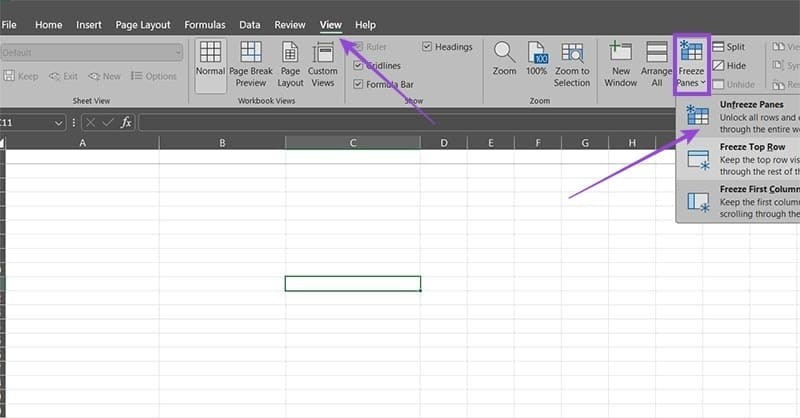Click inside the formula bar field
This screenshot has width=800, height=418.
click(400, 122)
